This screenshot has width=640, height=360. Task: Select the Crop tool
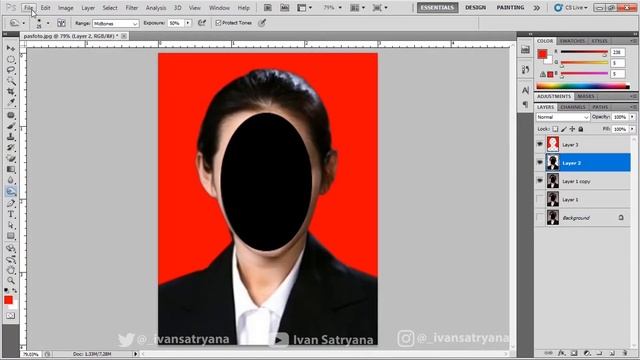coord(11,92)
